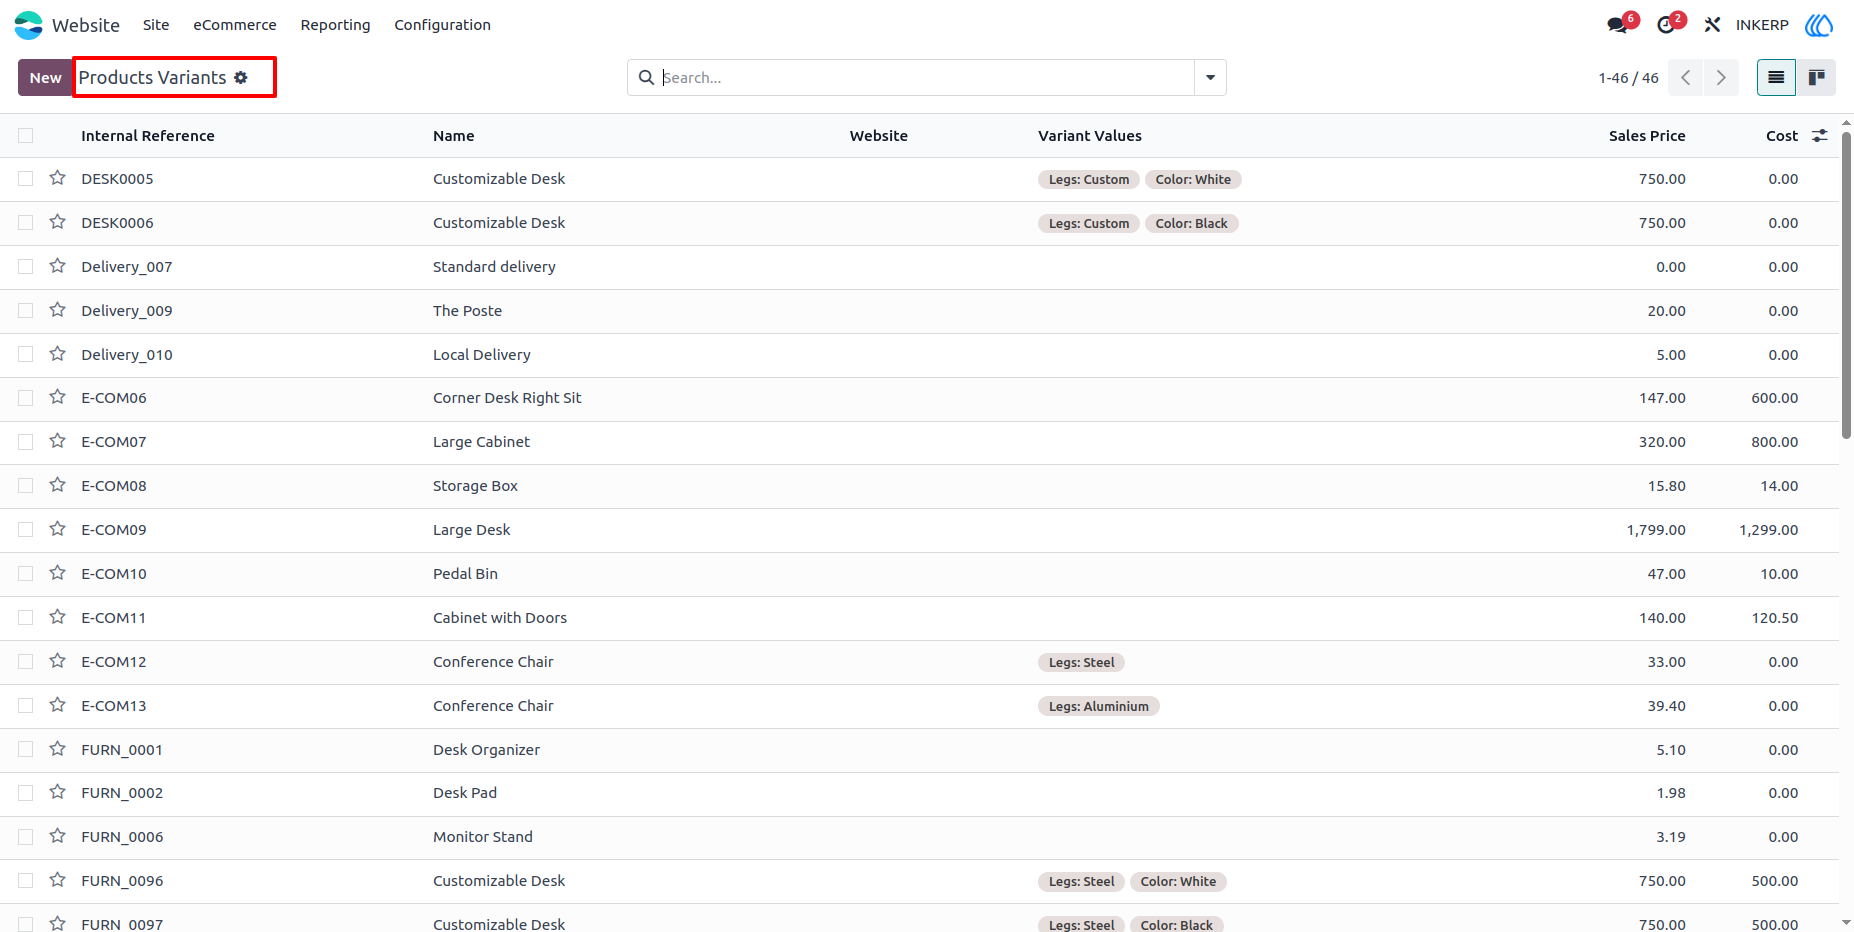Expand the search options dropdown arrow
This screenshot has height=932, width=1854.
coord(1210,77)
